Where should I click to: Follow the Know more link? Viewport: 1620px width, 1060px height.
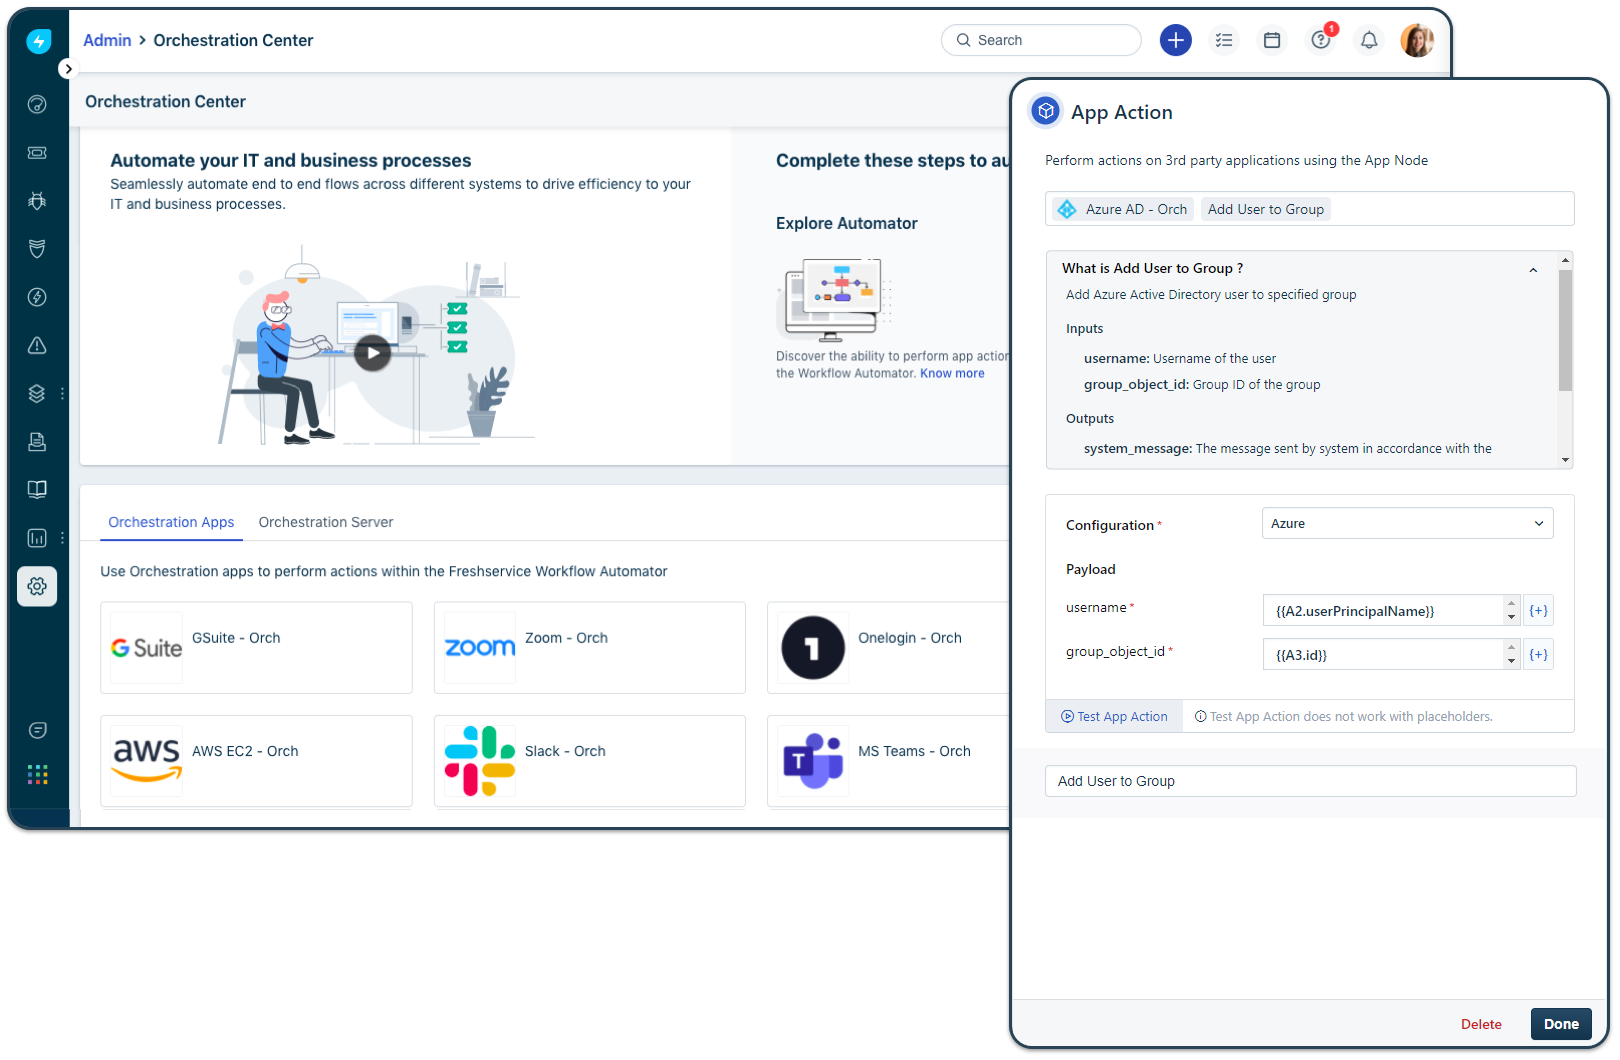coord(952,373)
